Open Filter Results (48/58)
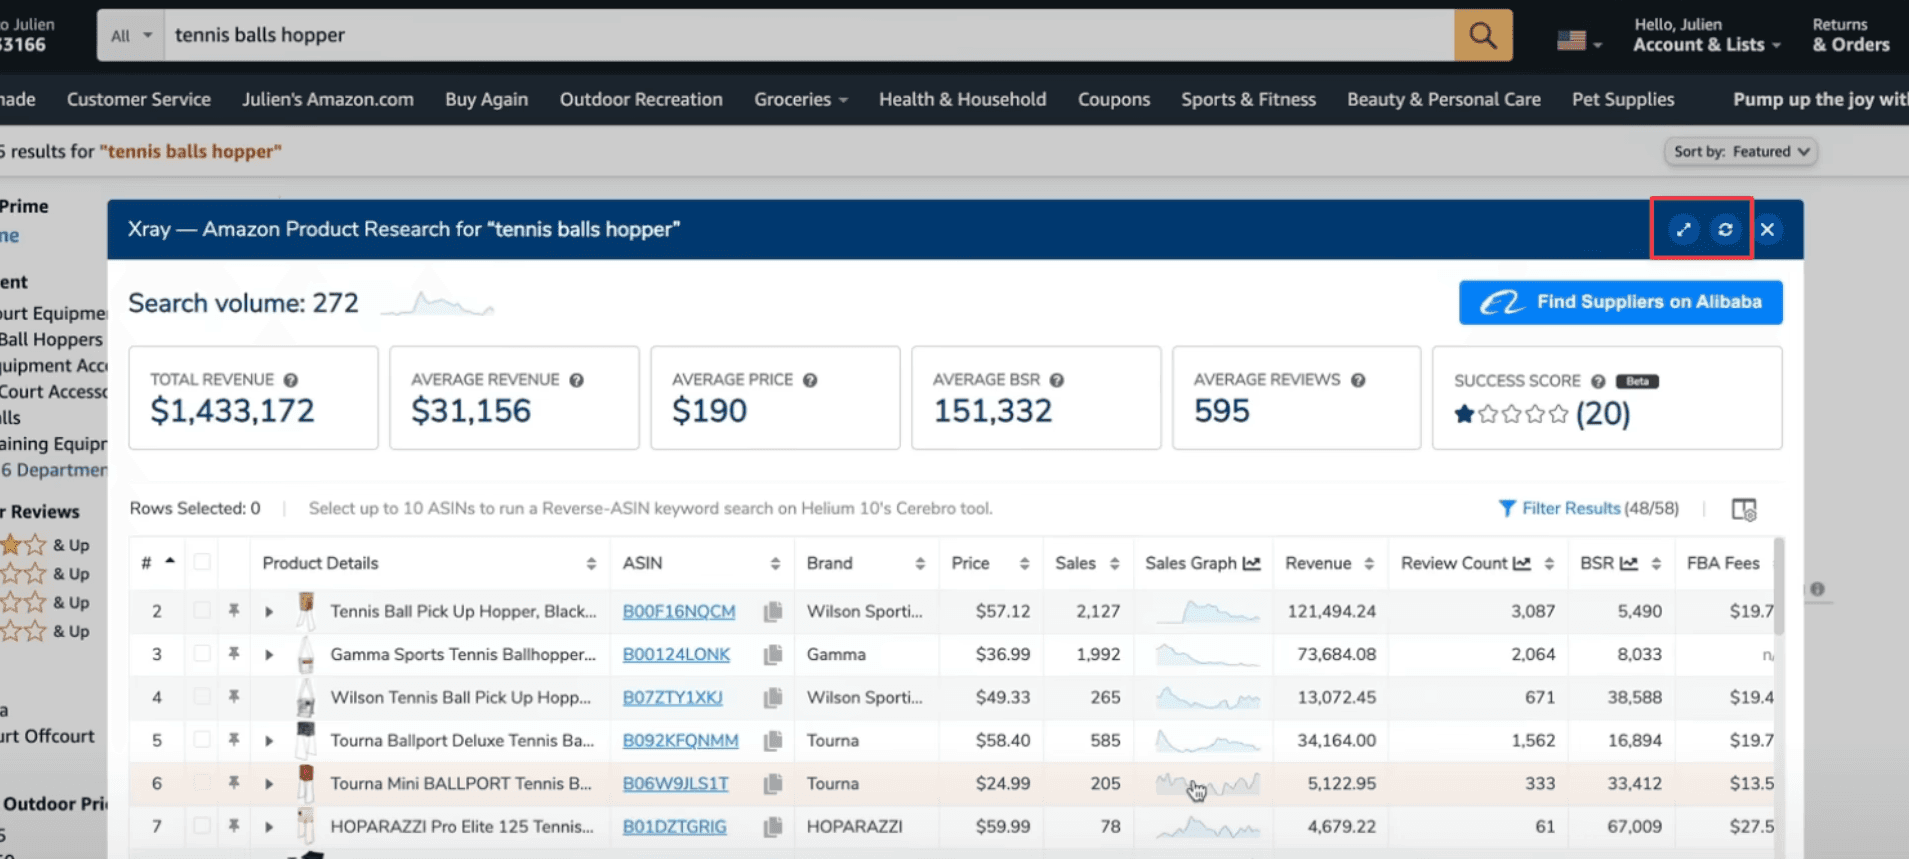The image size is (1909, 859). (1589, 508)
